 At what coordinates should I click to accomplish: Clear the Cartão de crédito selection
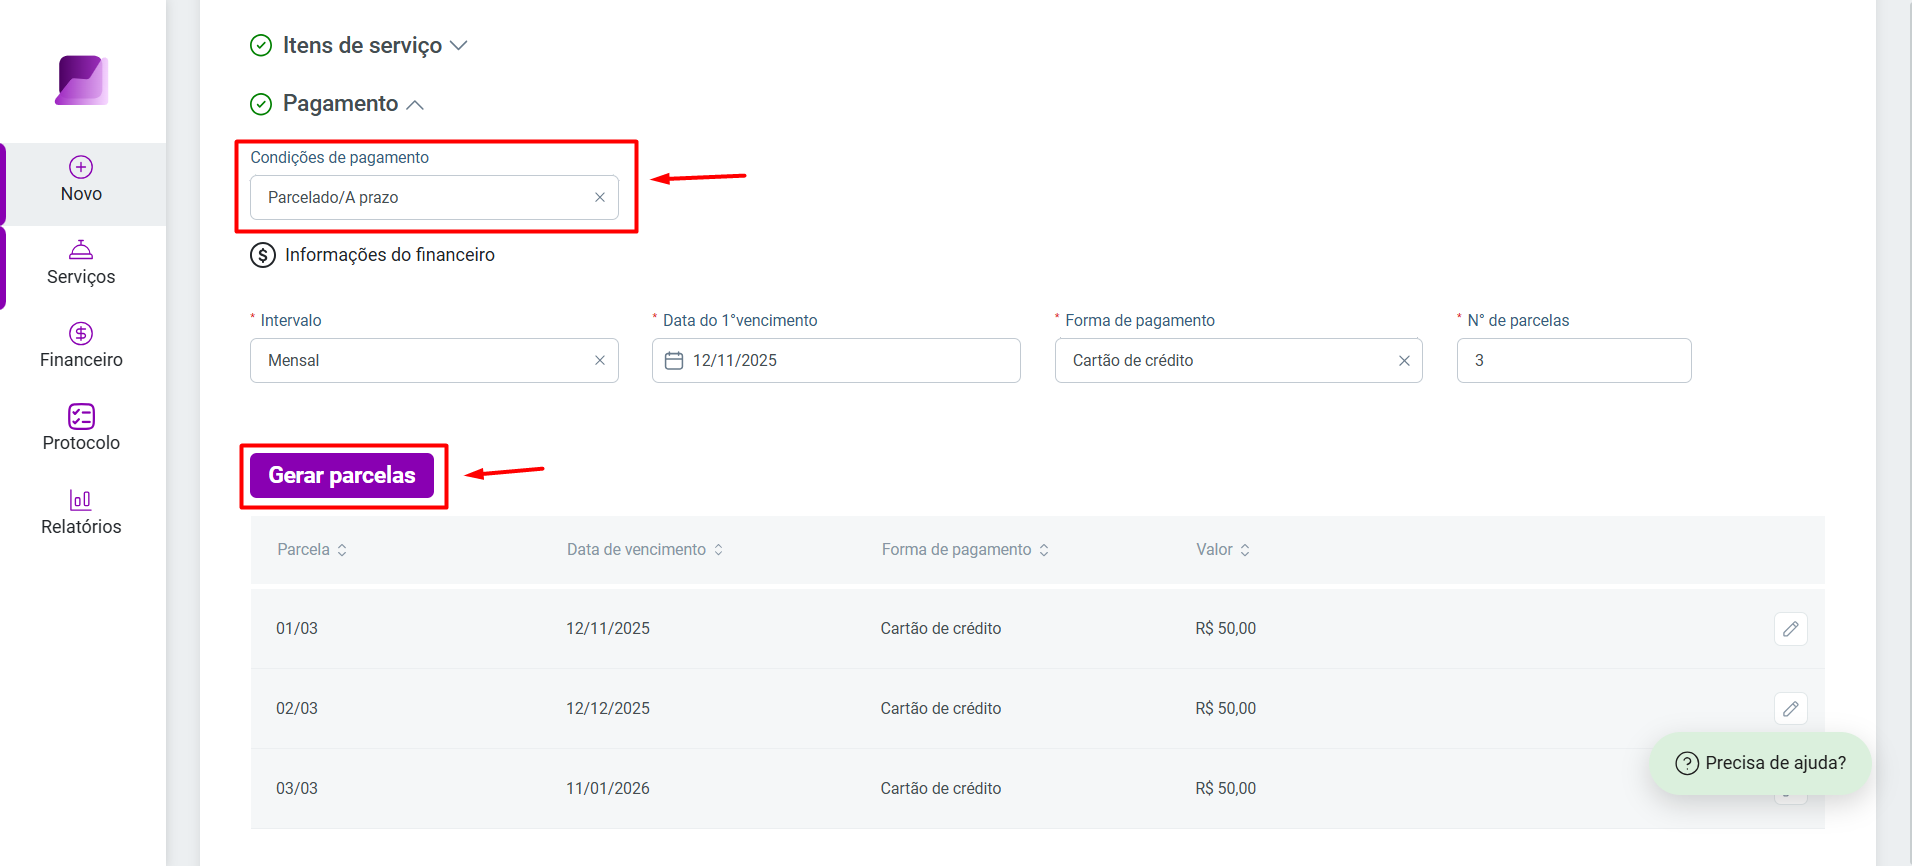click(x=1404, y=360)
